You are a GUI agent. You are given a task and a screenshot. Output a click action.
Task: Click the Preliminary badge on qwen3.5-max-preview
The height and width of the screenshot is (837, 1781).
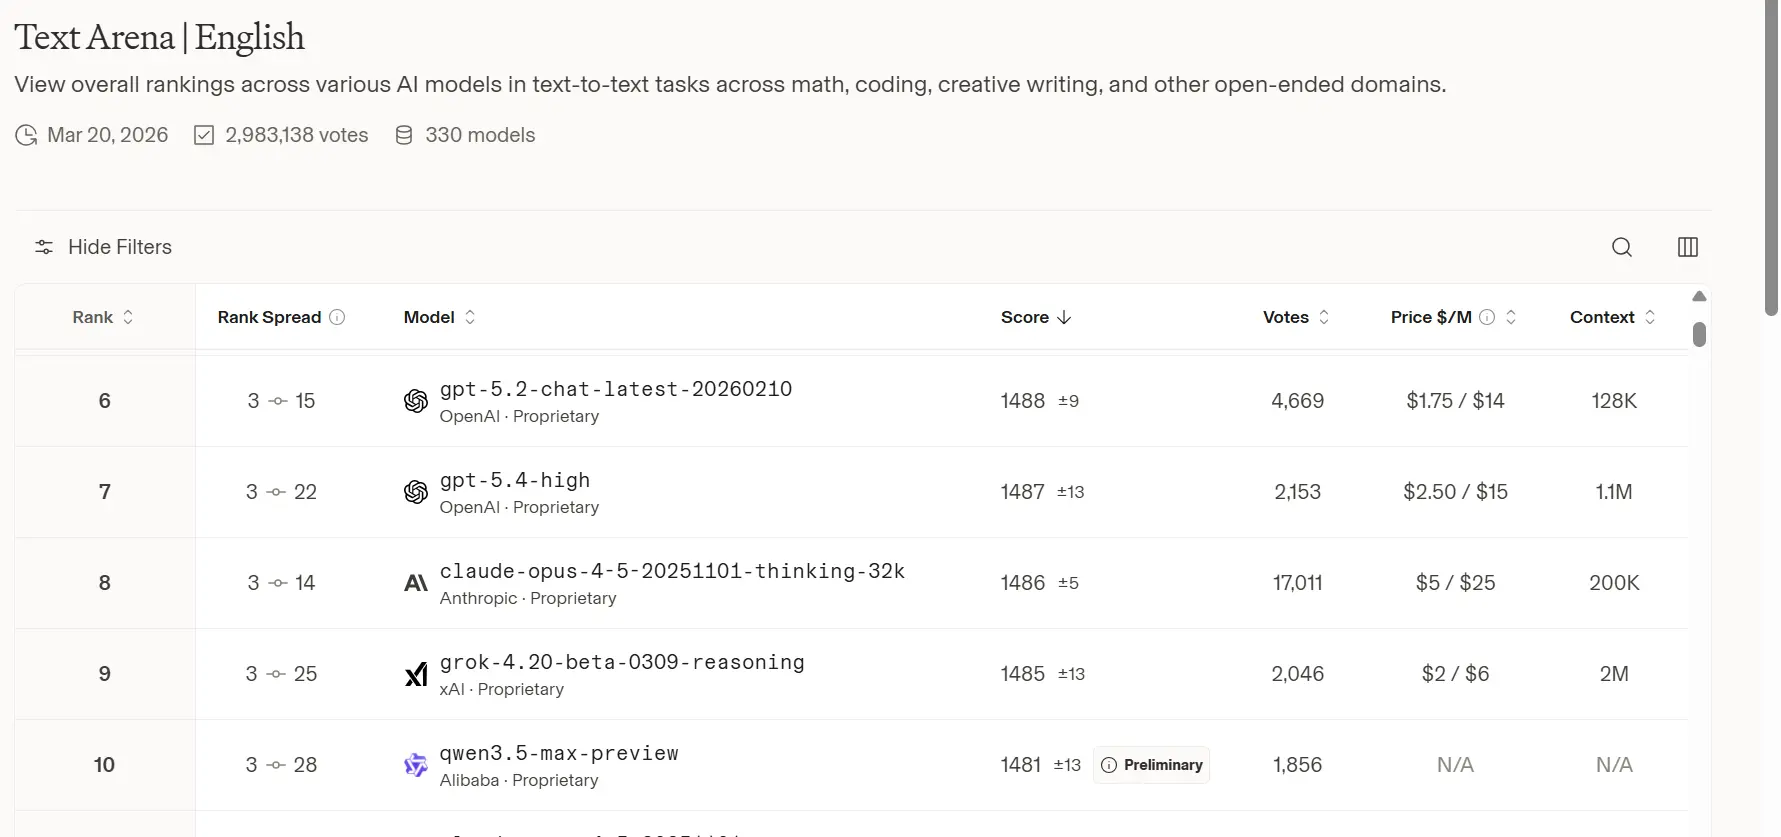pos(1151,765)
